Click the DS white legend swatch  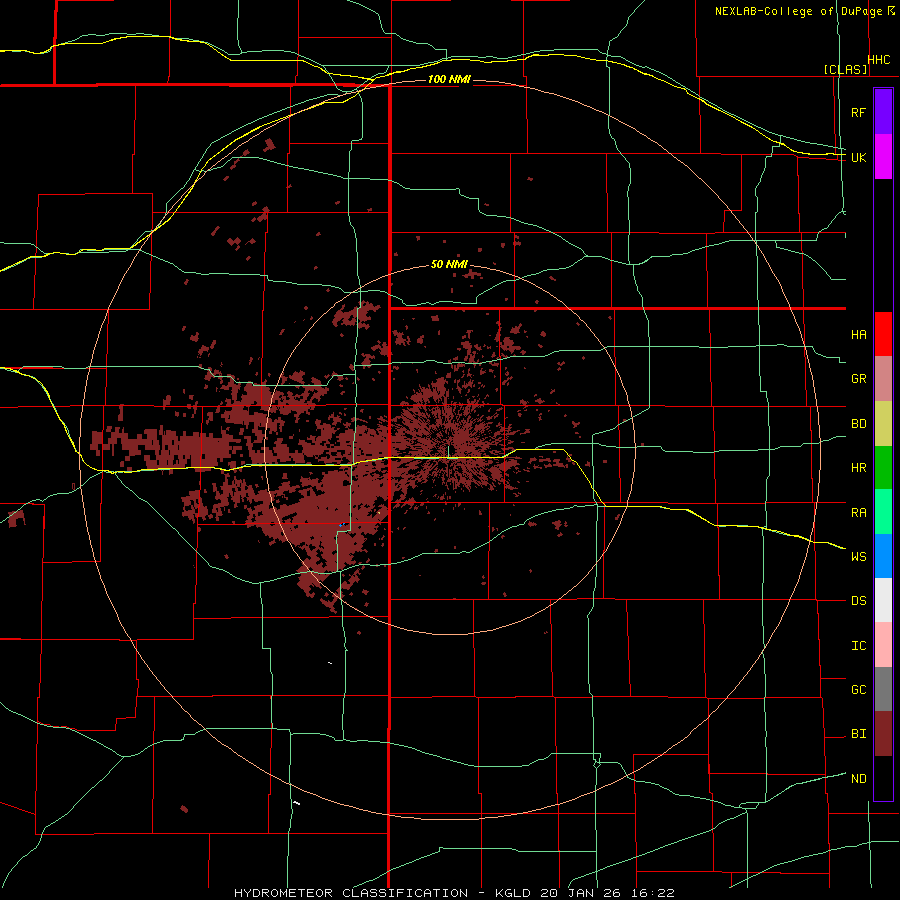(x=883, y=600)
